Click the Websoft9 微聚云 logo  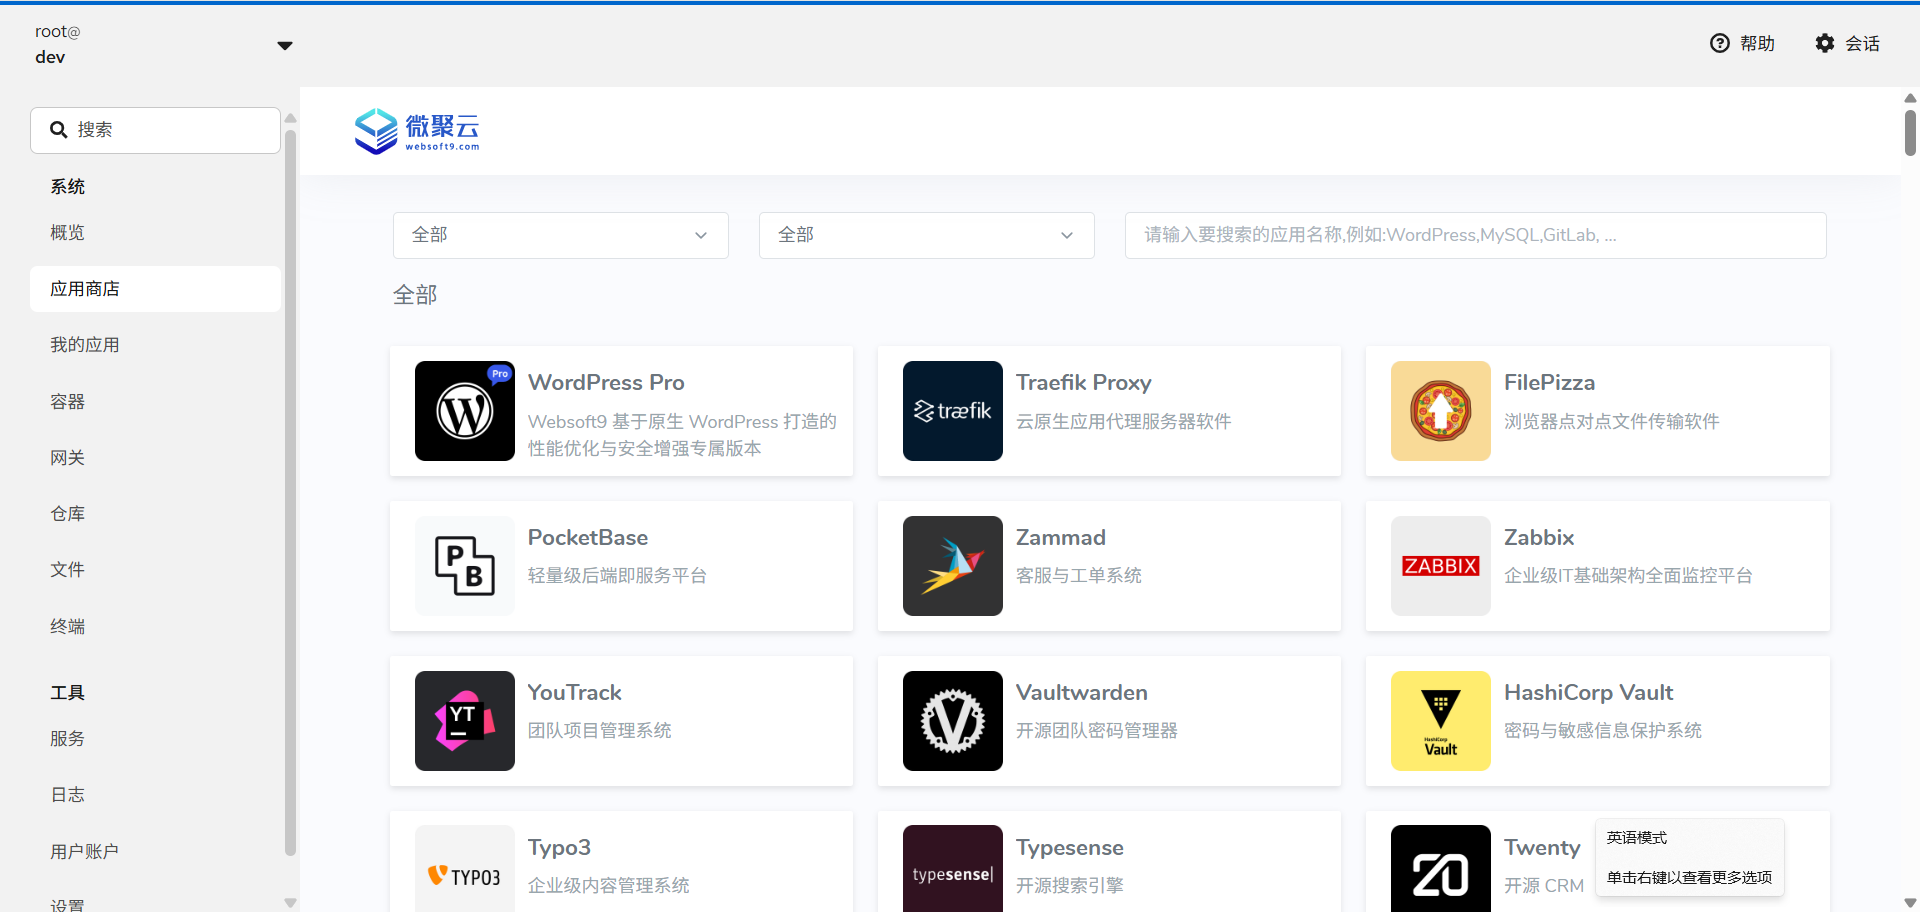417,131
